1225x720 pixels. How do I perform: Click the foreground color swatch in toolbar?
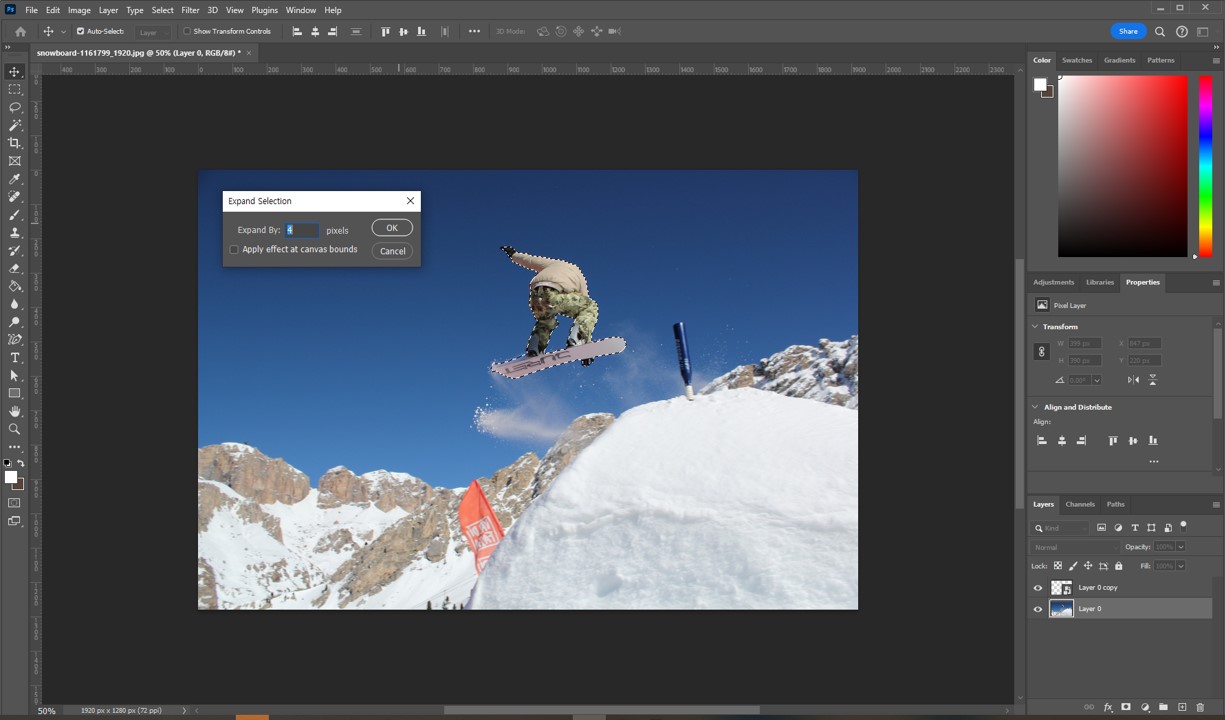click(x=11, y=478)
